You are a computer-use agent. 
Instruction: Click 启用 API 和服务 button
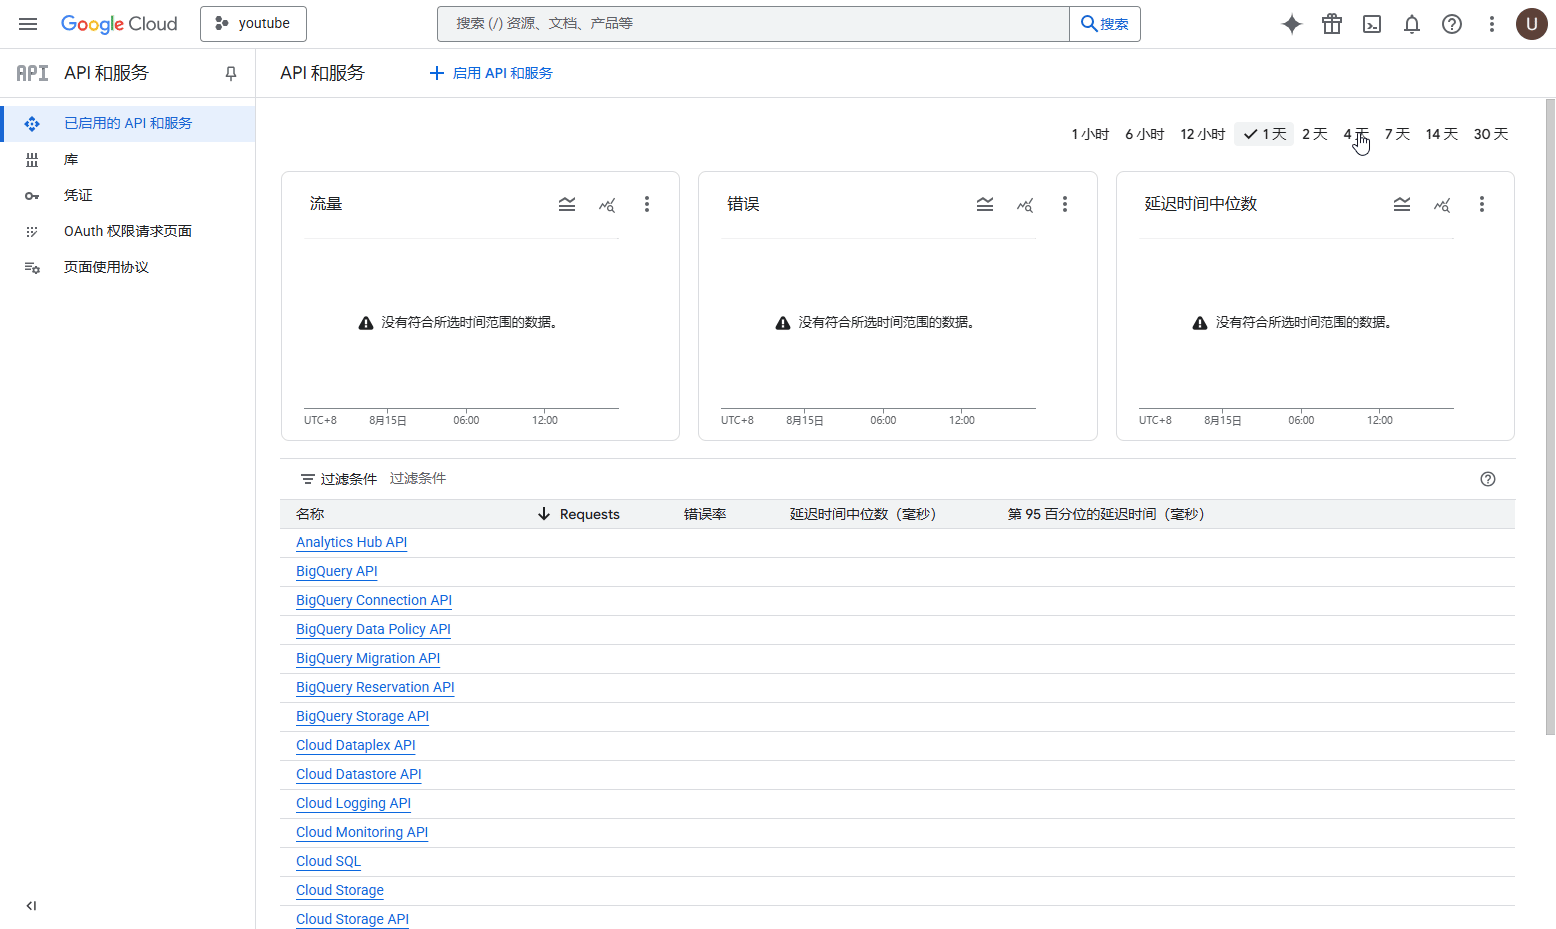tap(490, 73)
